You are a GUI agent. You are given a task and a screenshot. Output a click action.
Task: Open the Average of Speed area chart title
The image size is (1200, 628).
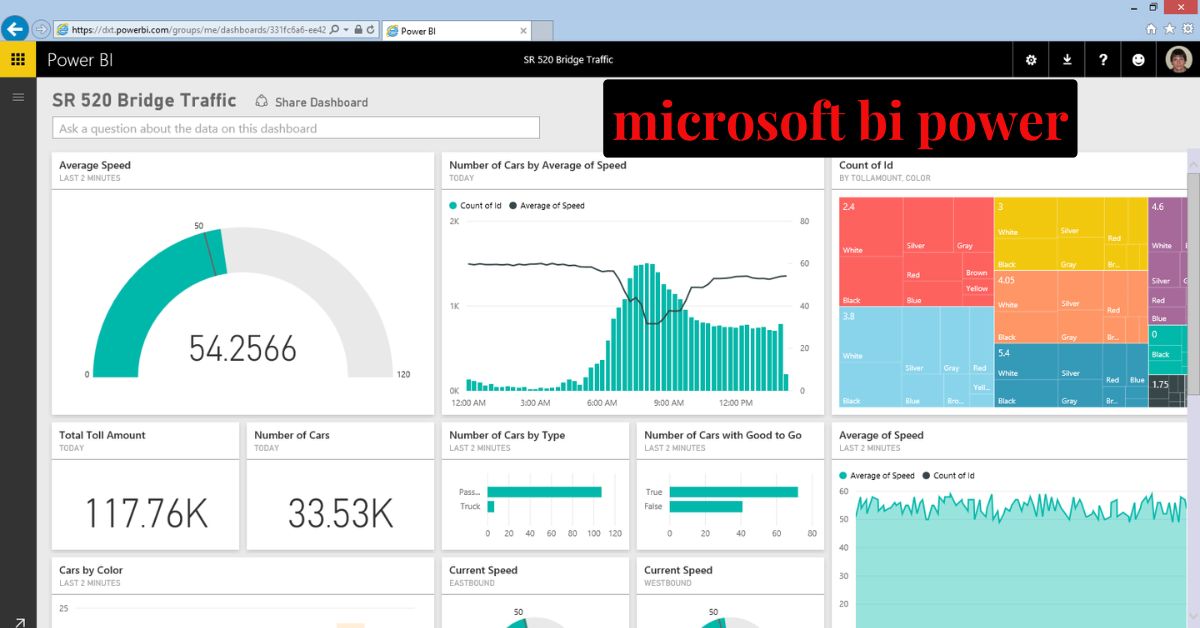coord(881,435)
